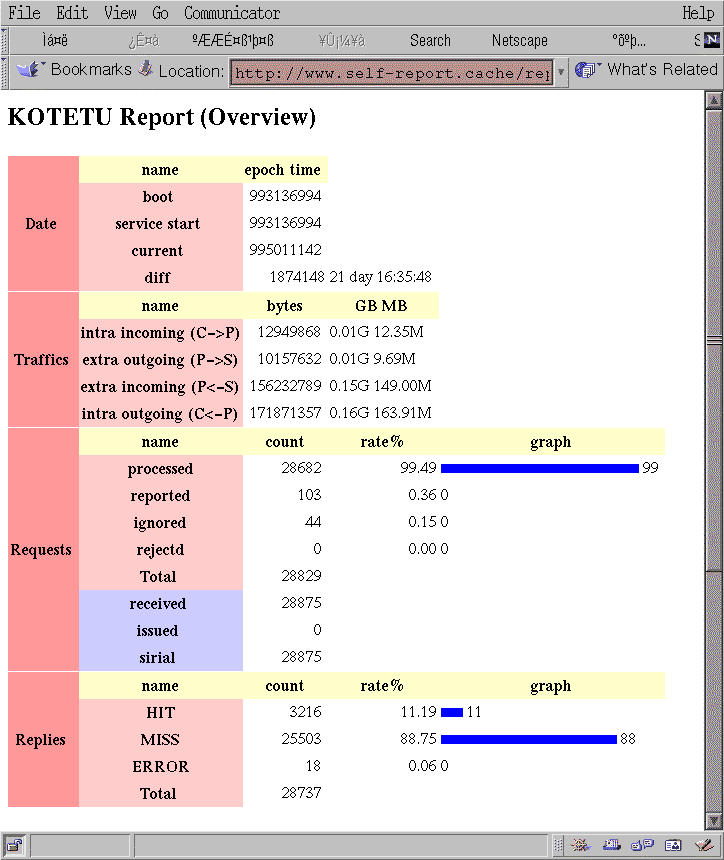
Task: Open the View menu
Action: tap(120, 13)
